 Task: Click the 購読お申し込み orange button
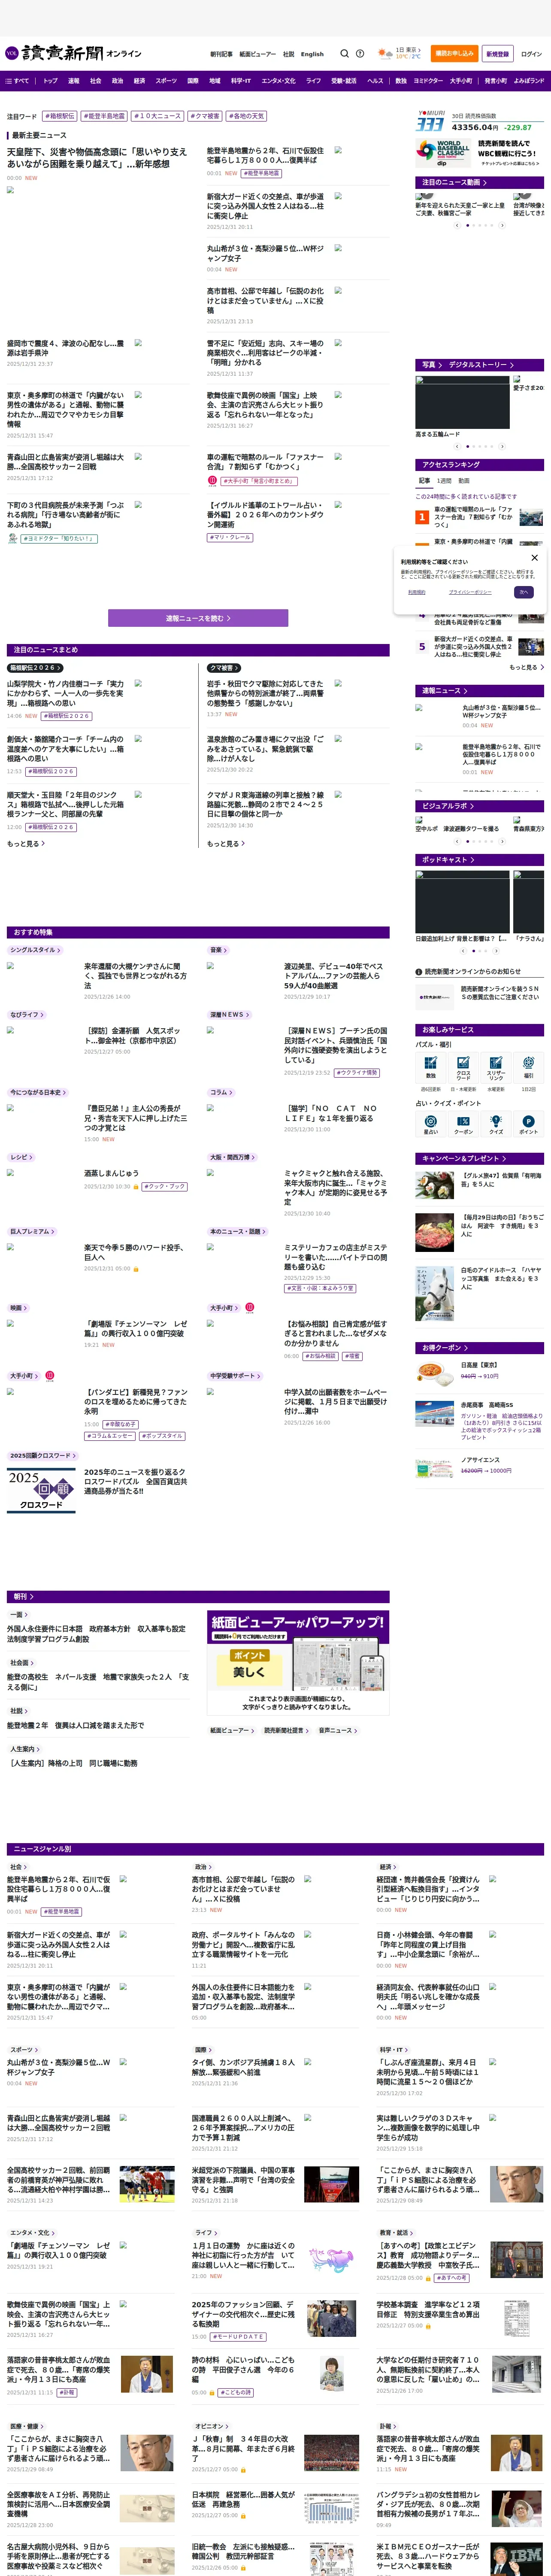point(454,54)
